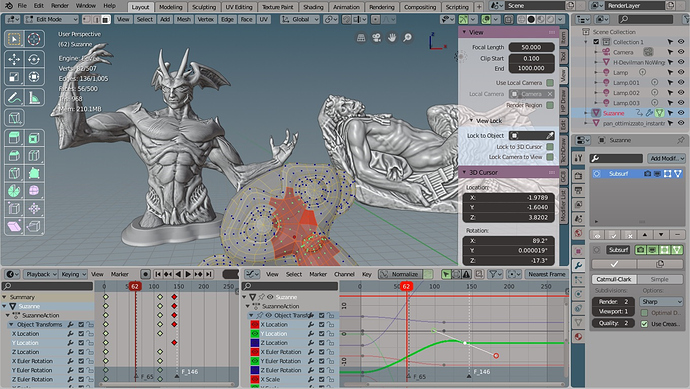Switch to the UV Editing workspace tab
Viewport: 690px width, 389px height.
[239, 7]
